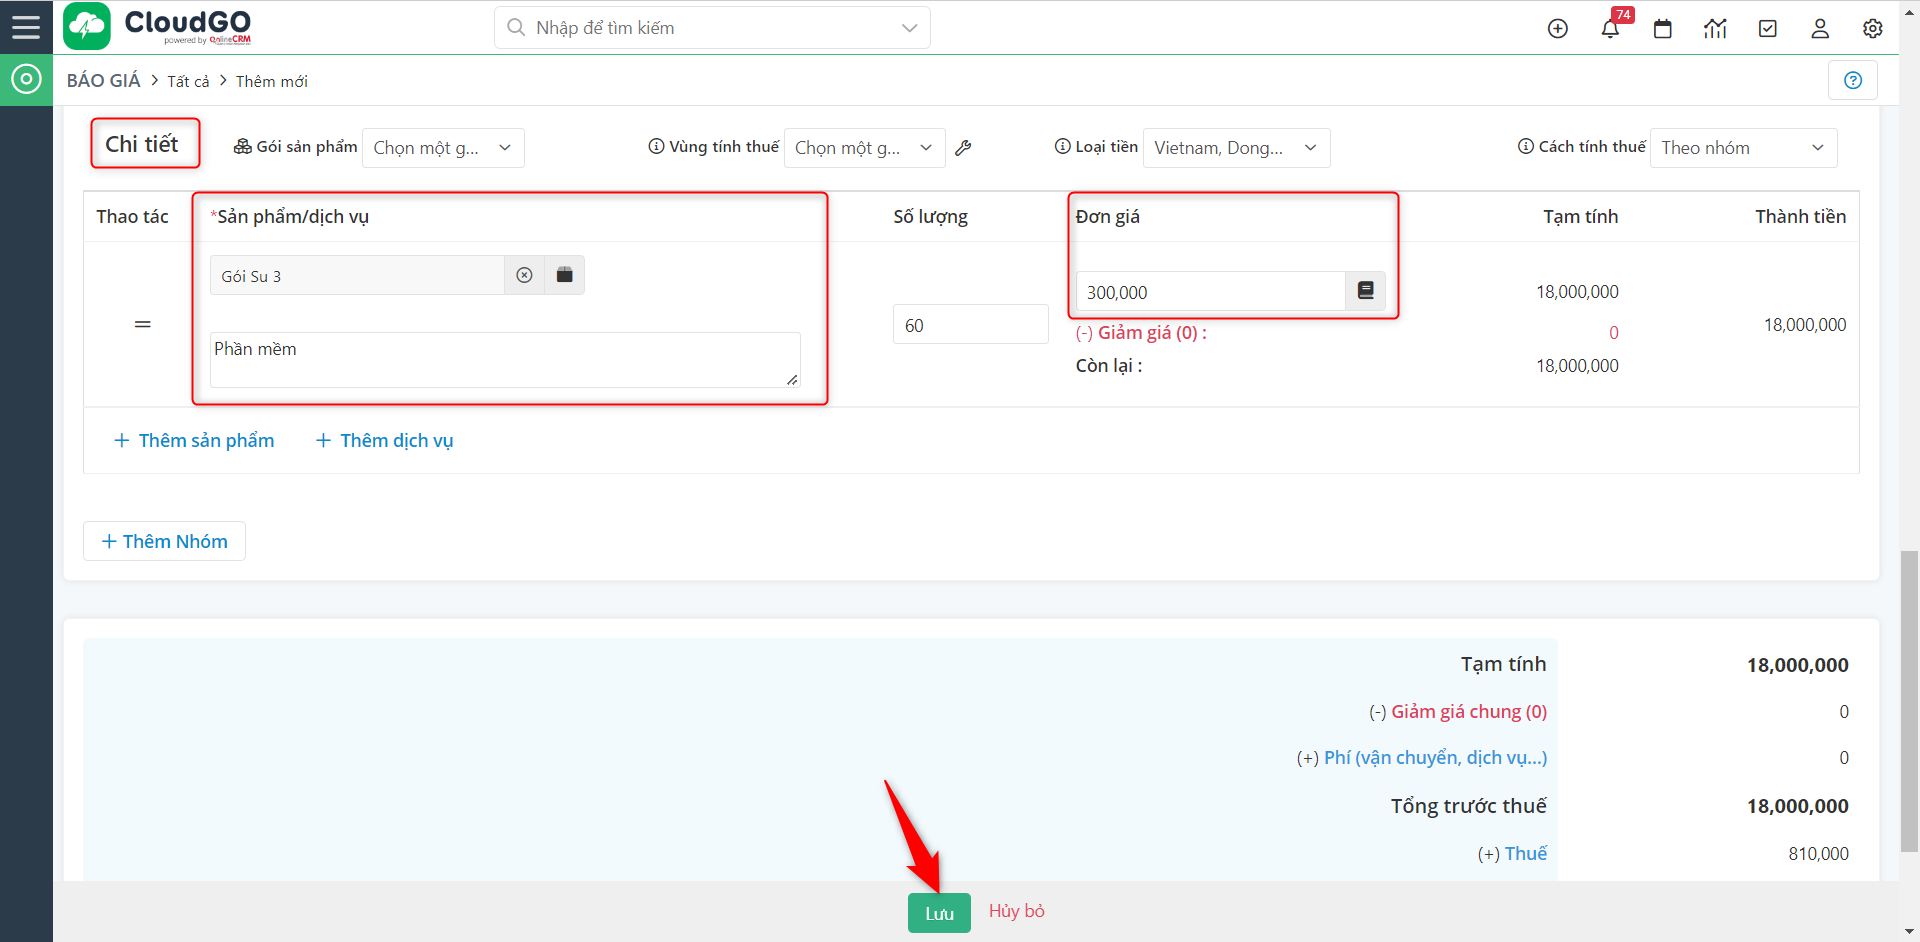The image size is (1920, 942).
Task: Open the price book icon beside unit price
Action: click(x=1365, y=291)
